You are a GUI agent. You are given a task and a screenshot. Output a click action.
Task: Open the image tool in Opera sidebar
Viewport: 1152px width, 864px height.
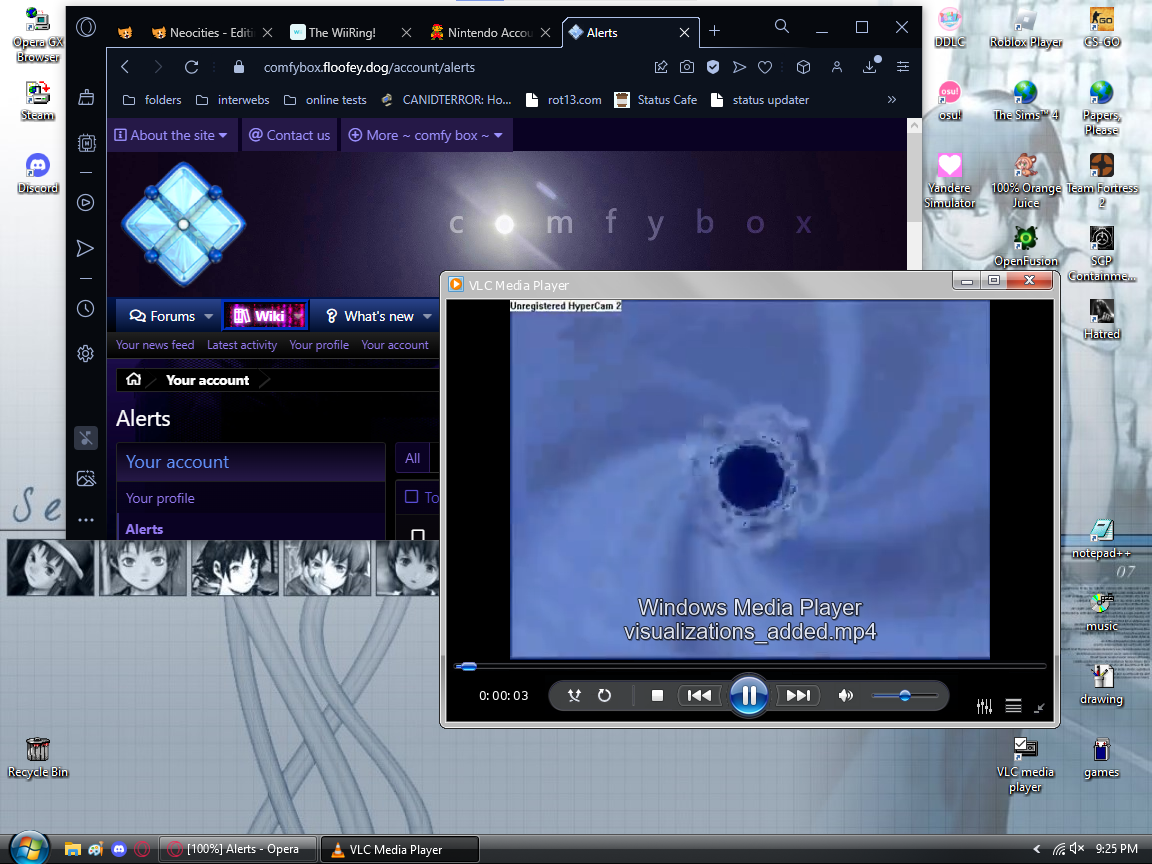point(86,479)
